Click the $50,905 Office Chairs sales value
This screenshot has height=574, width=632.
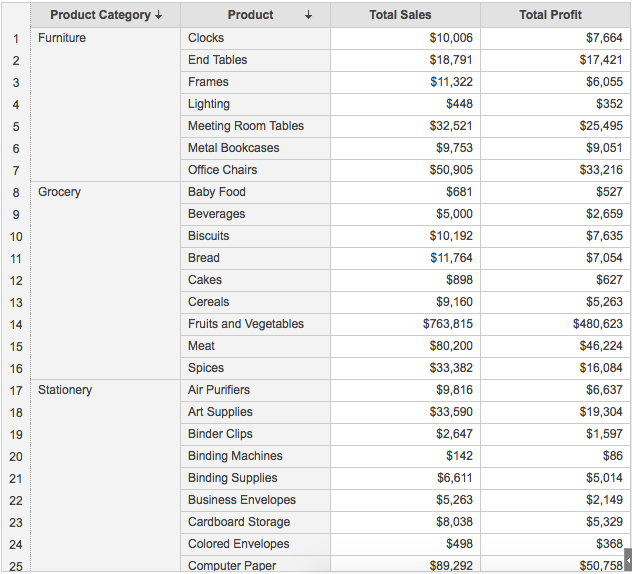(x=451, y=170)
